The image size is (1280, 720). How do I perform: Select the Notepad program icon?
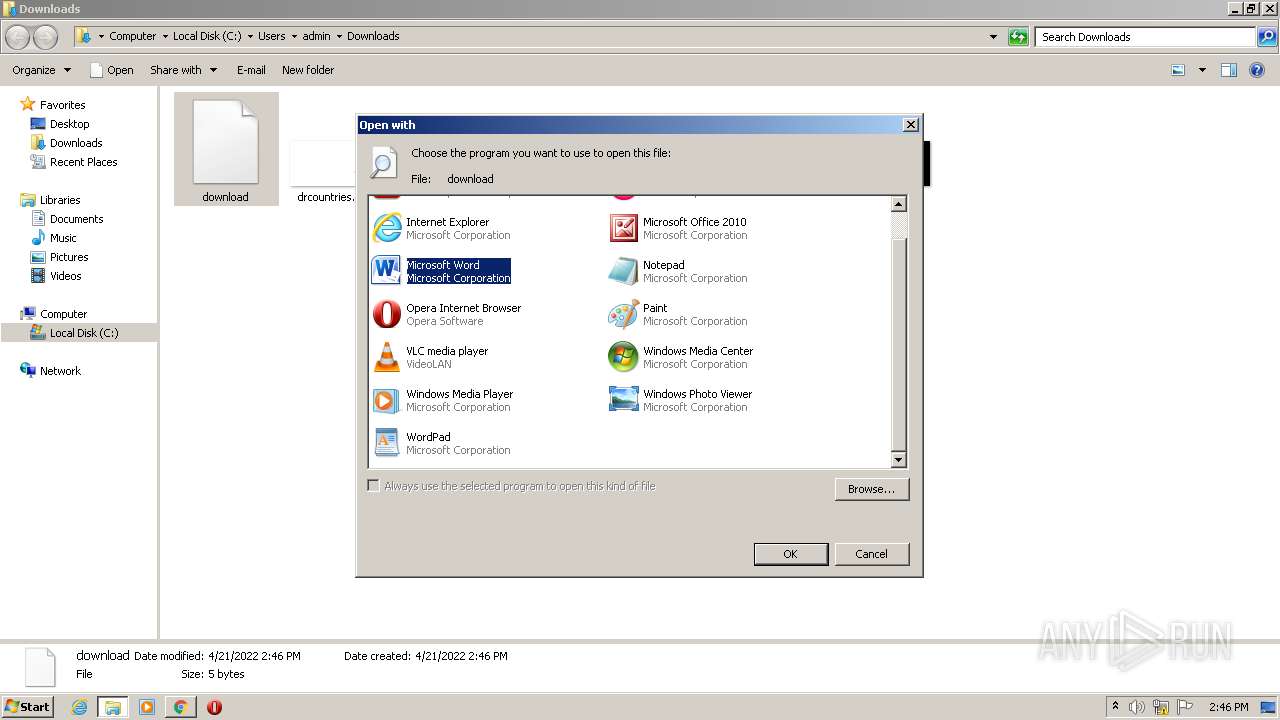tap(623, 271)
